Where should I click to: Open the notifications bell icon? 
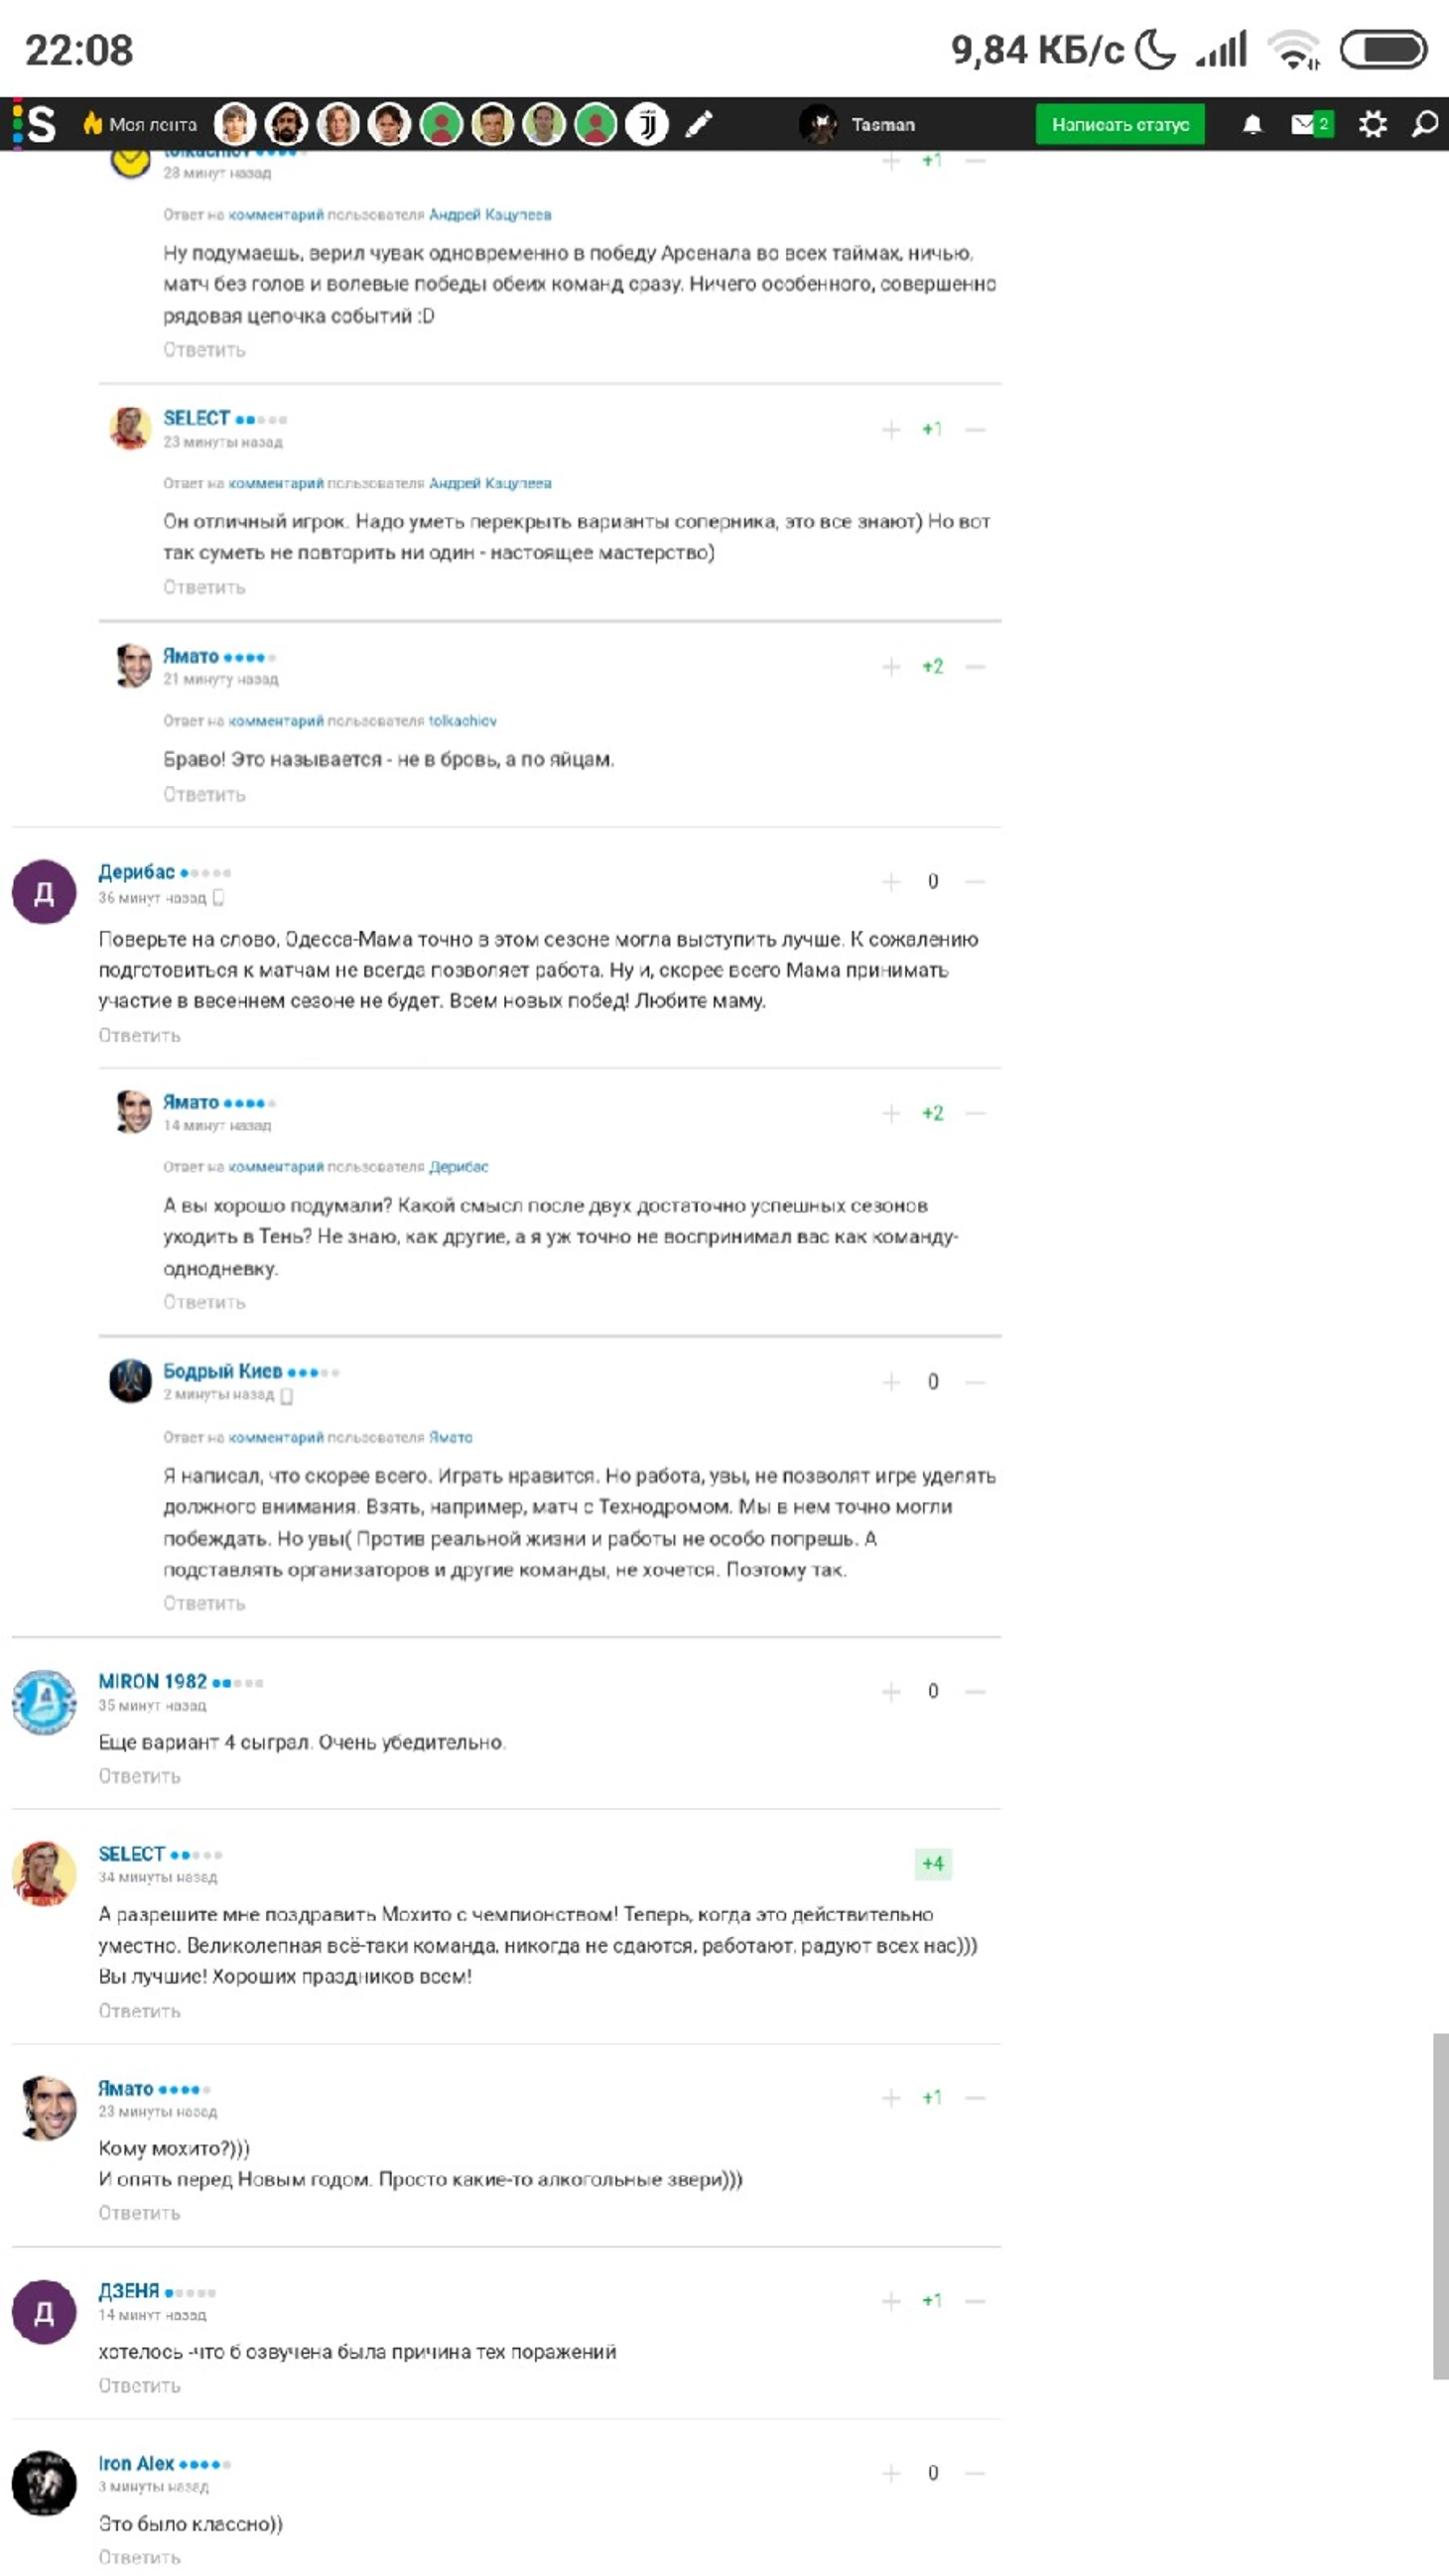pos(1252,124)
